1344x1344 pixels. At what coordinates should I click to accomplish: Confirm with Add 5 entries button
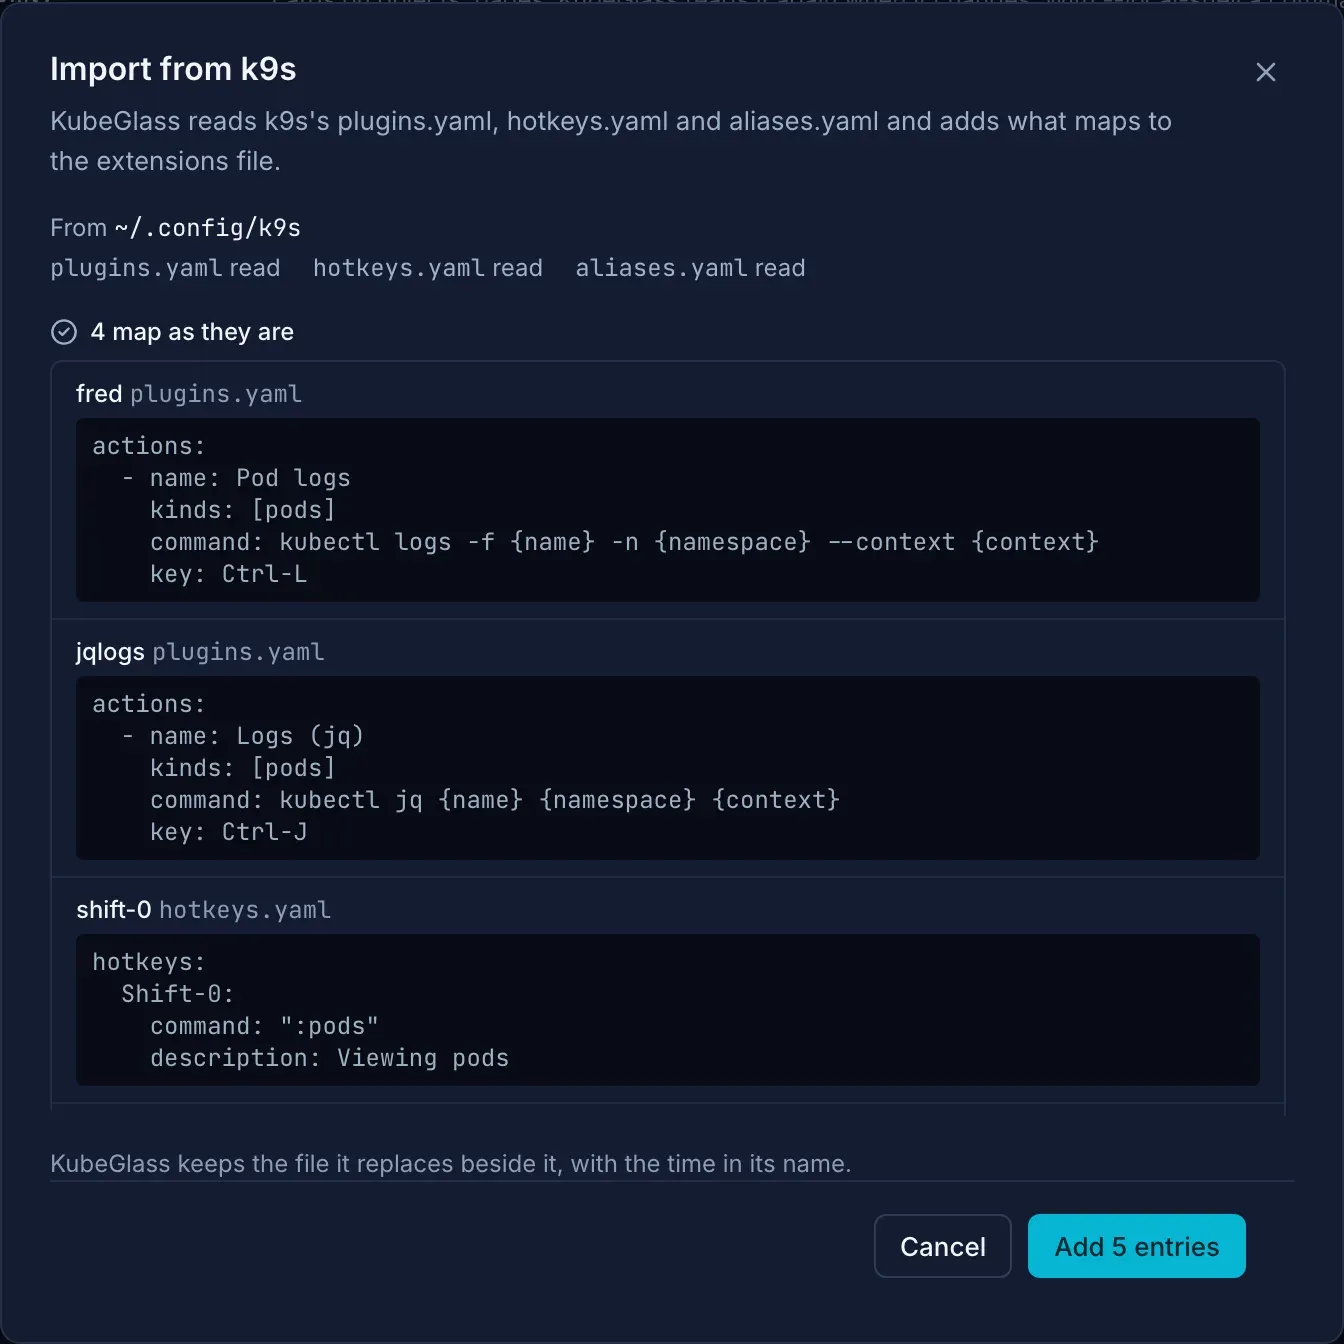(x=1136, y=1246)
